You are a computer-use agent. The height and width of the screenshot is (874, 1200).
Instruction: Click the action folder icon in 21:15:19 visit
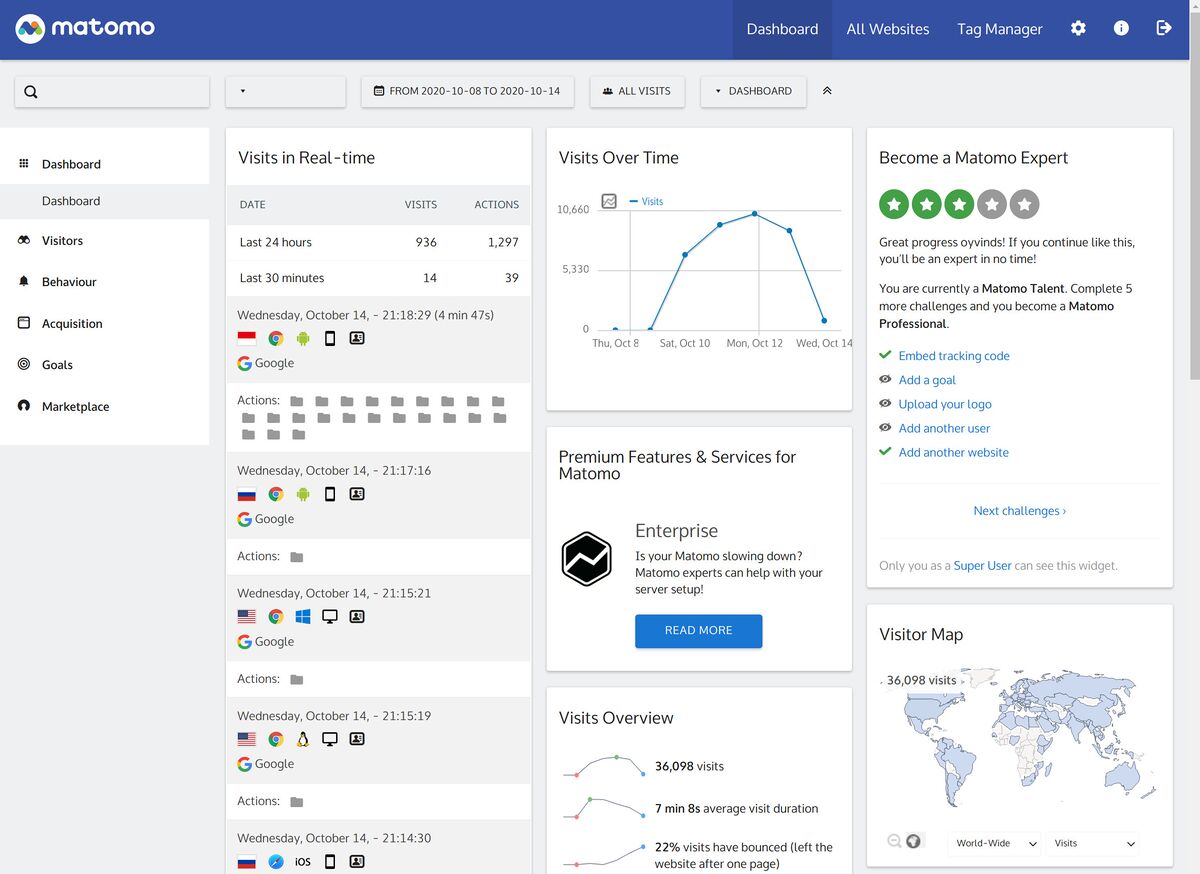[296, 802]
